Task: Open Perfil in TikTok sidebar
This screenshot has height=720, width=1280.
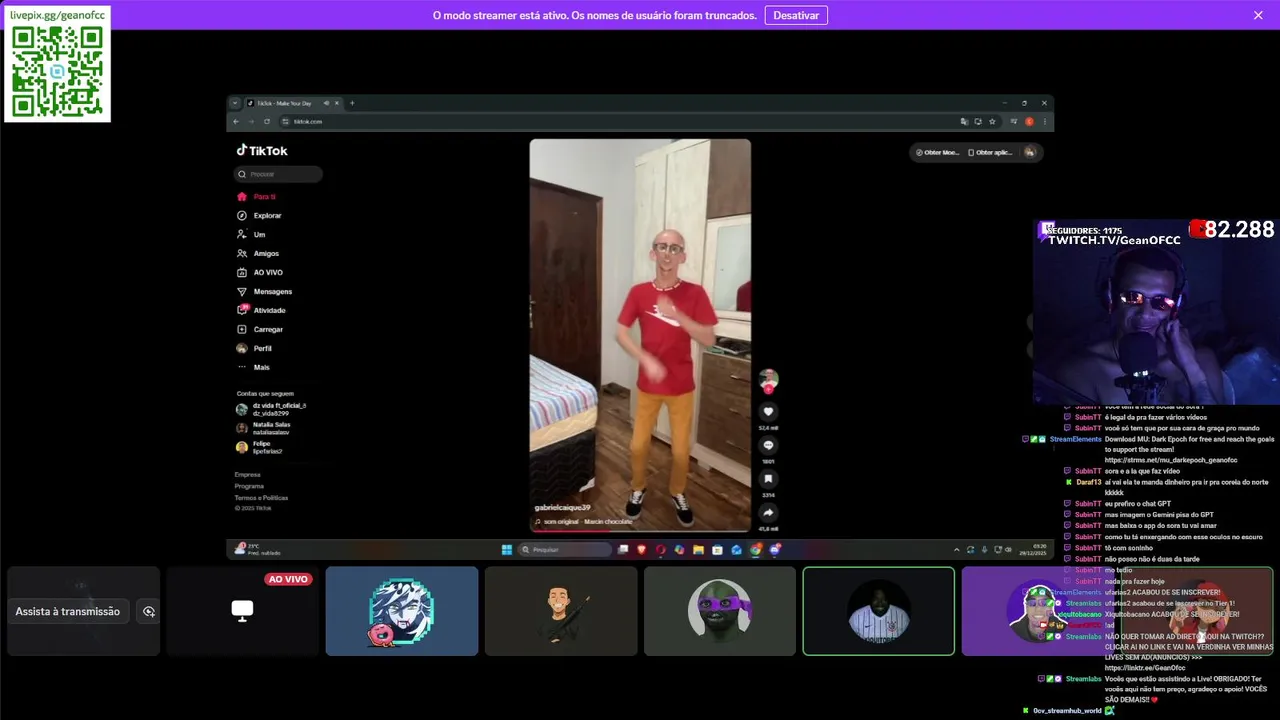Action: tap(254, 349)
